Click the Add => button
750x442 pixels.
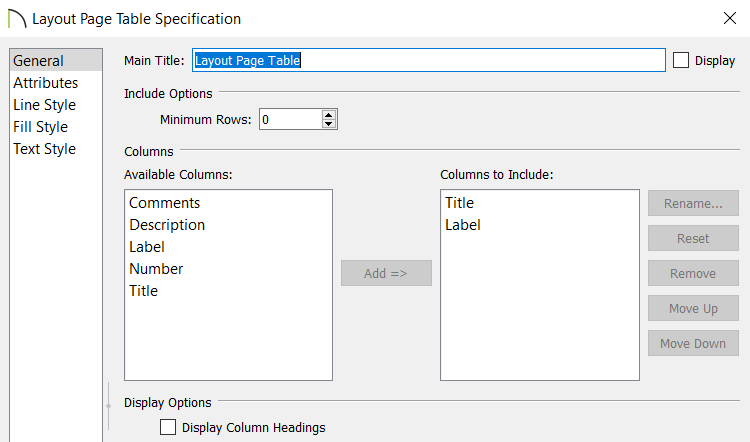pyautogui.click(x=386, y=273)
